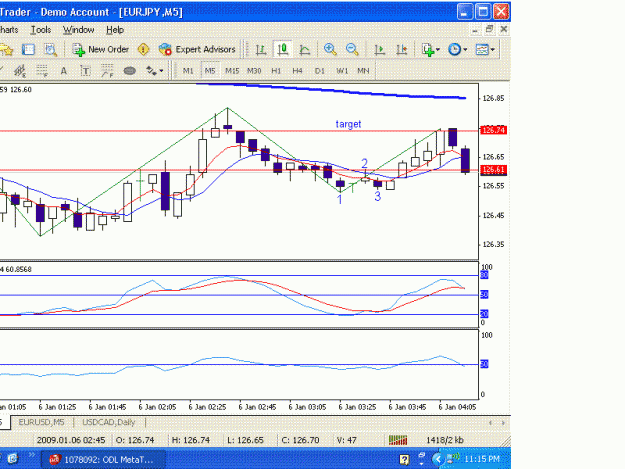Click the status bar value C: 126.70
Viewport: 625px width, 469px height.
[300, 440]
